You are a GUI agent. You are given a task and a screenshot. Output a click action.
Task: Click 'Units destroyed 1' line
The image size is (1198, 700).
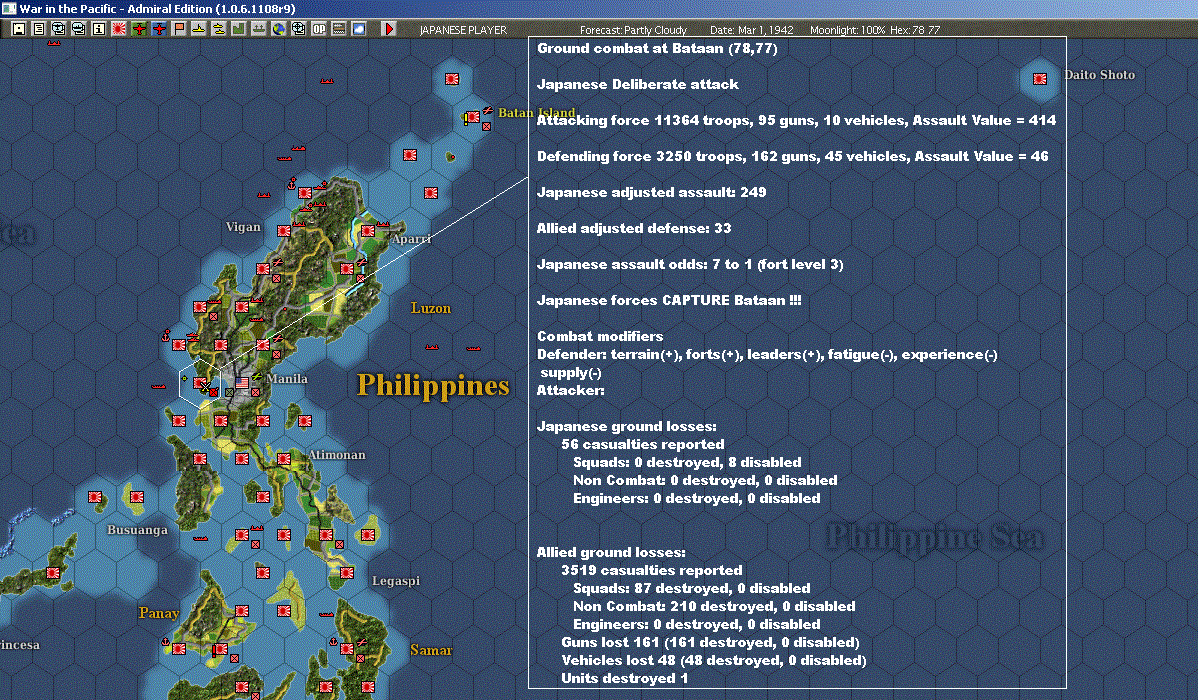[x=624, y=679]
